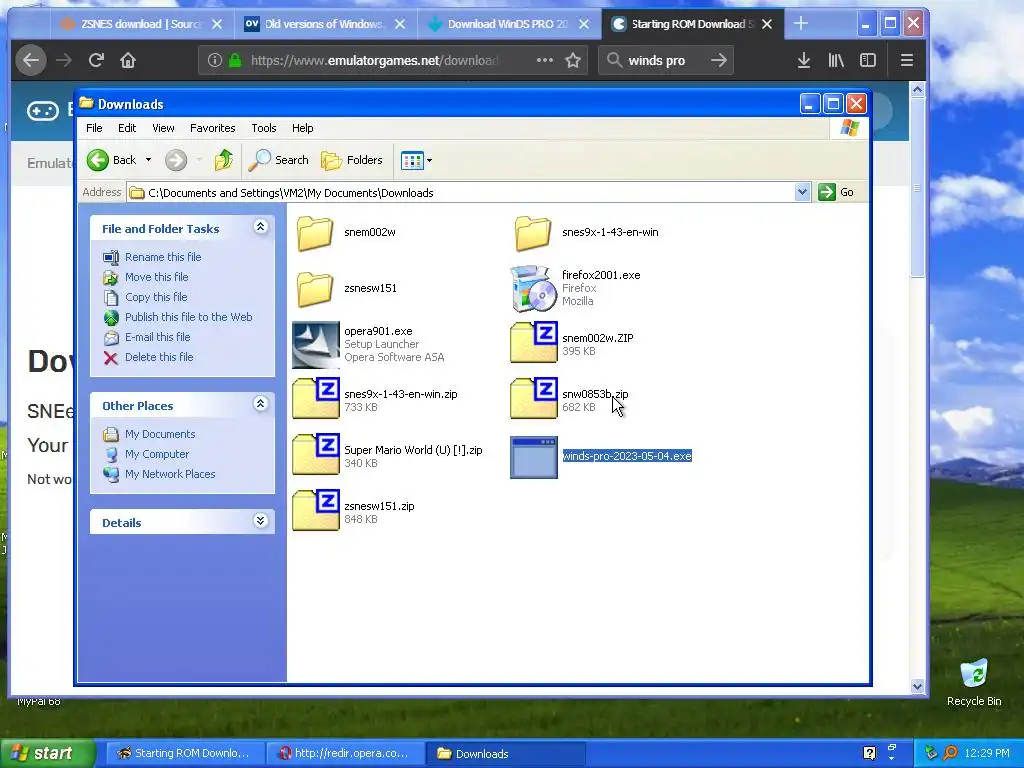Screen dimensions: 1024x768
Task: Toggle Firefox sidebar icon
Action: pyautogui.click(x=868, y=60)
